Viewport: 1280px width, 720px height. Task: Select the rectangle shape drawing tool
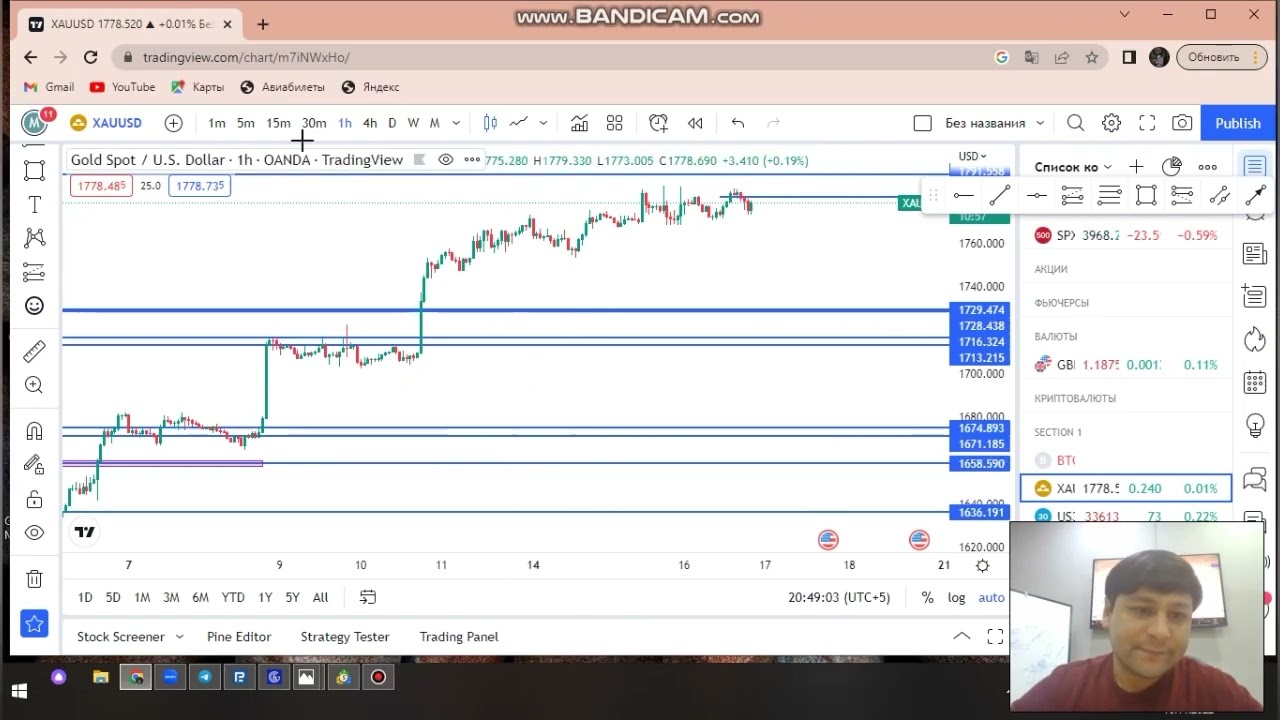34,169
